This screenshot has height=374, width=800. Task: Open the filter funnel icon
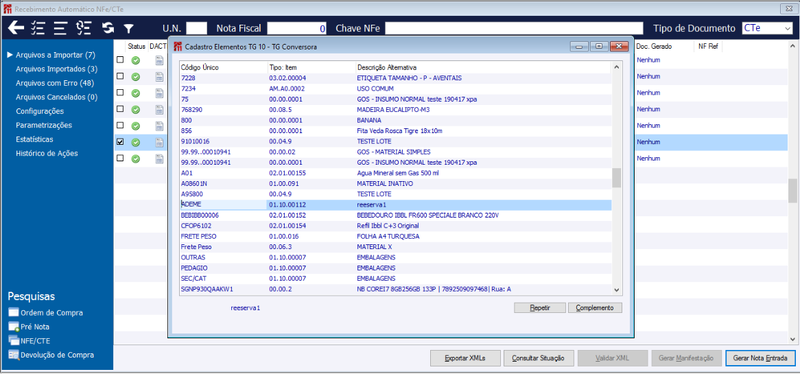pos(129,29)
